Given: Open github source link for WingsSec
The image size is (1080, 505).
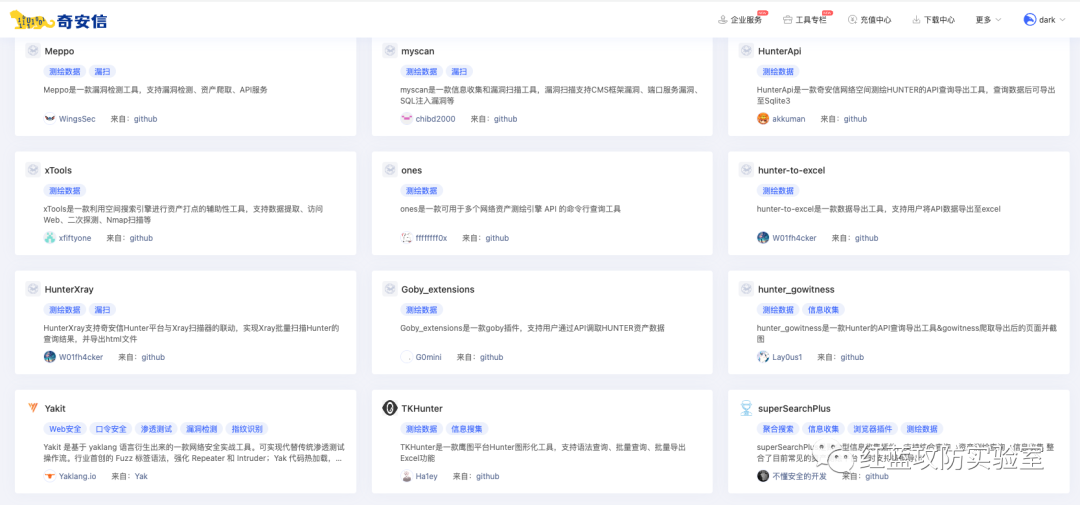Looking at the screenshot, I should pos(145,118).
